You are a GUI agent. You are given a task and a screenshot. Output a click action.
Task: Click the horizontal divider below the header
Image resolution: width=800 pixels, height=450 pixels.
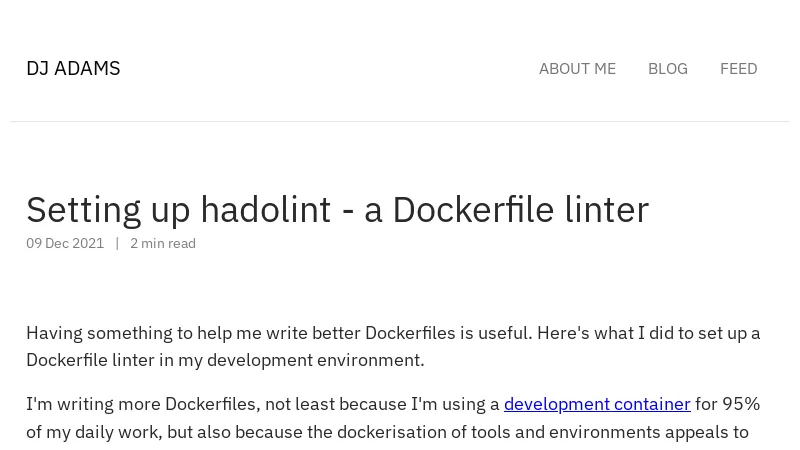click(x=400, y=121)
